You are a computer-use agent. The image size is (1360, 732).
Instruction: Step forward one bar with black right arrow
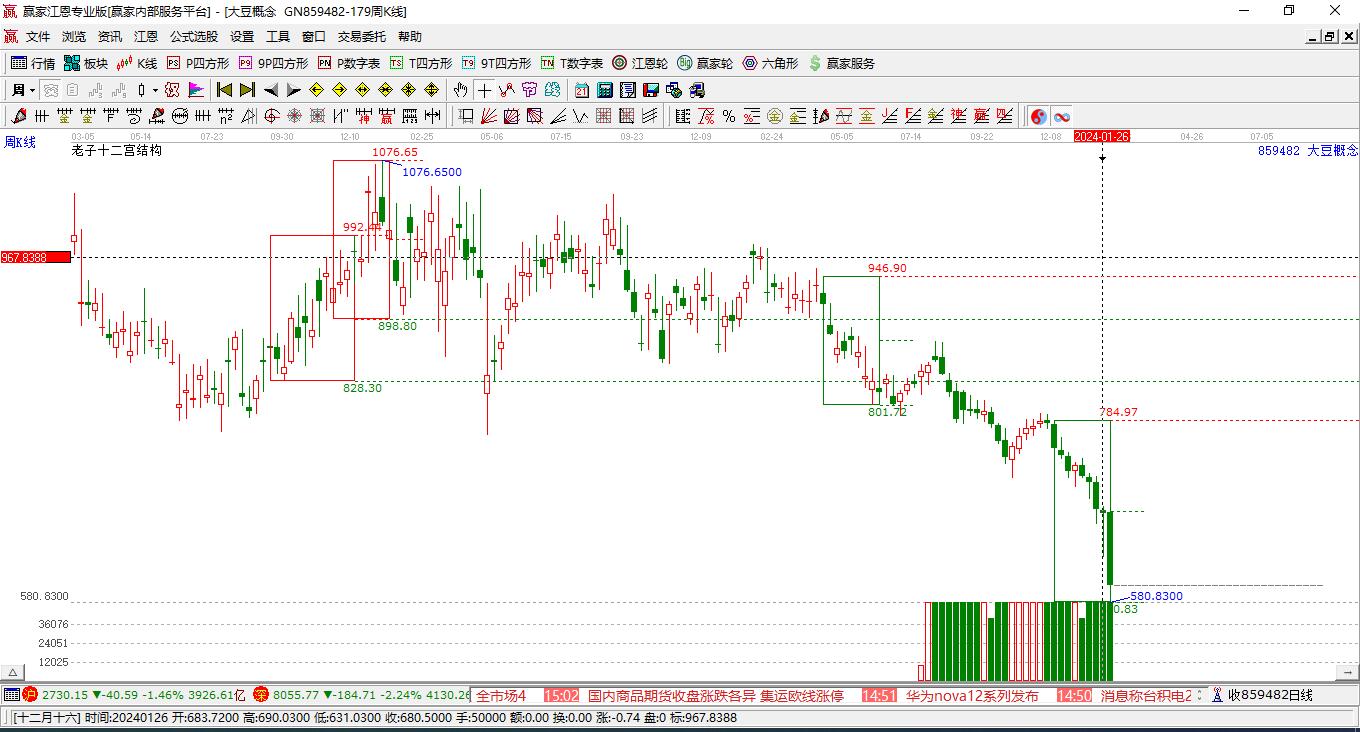pos(294,90)
